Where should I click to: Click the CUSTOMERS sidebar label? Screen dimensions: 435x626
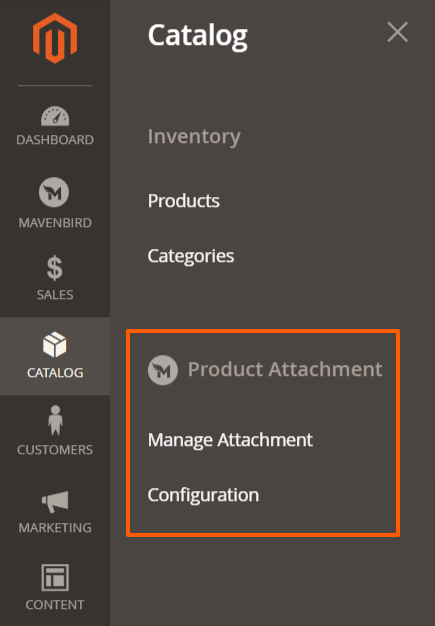[55, 450]
